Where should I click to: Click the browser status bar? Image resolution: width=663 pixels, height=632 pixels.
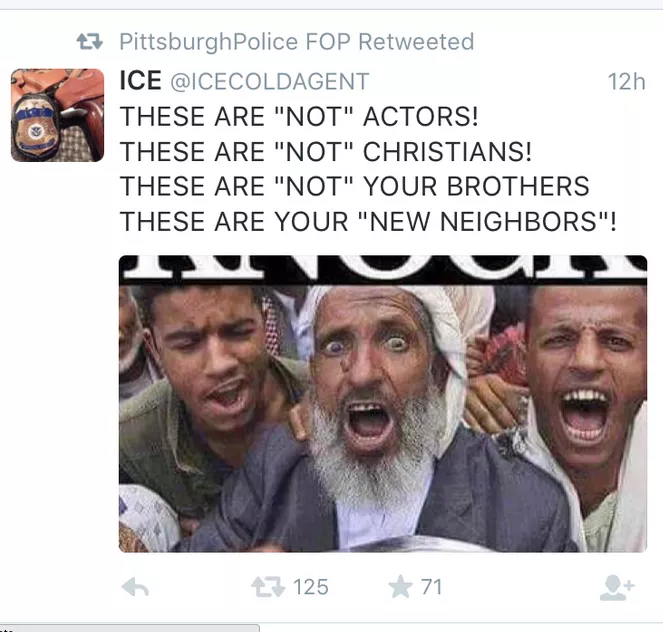pyautogui.click(x=129, y=628)
